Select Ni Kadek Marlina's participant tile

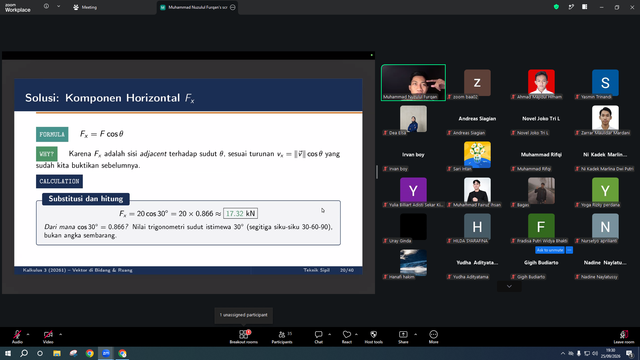pyautogui.click(x=605, y=155)
